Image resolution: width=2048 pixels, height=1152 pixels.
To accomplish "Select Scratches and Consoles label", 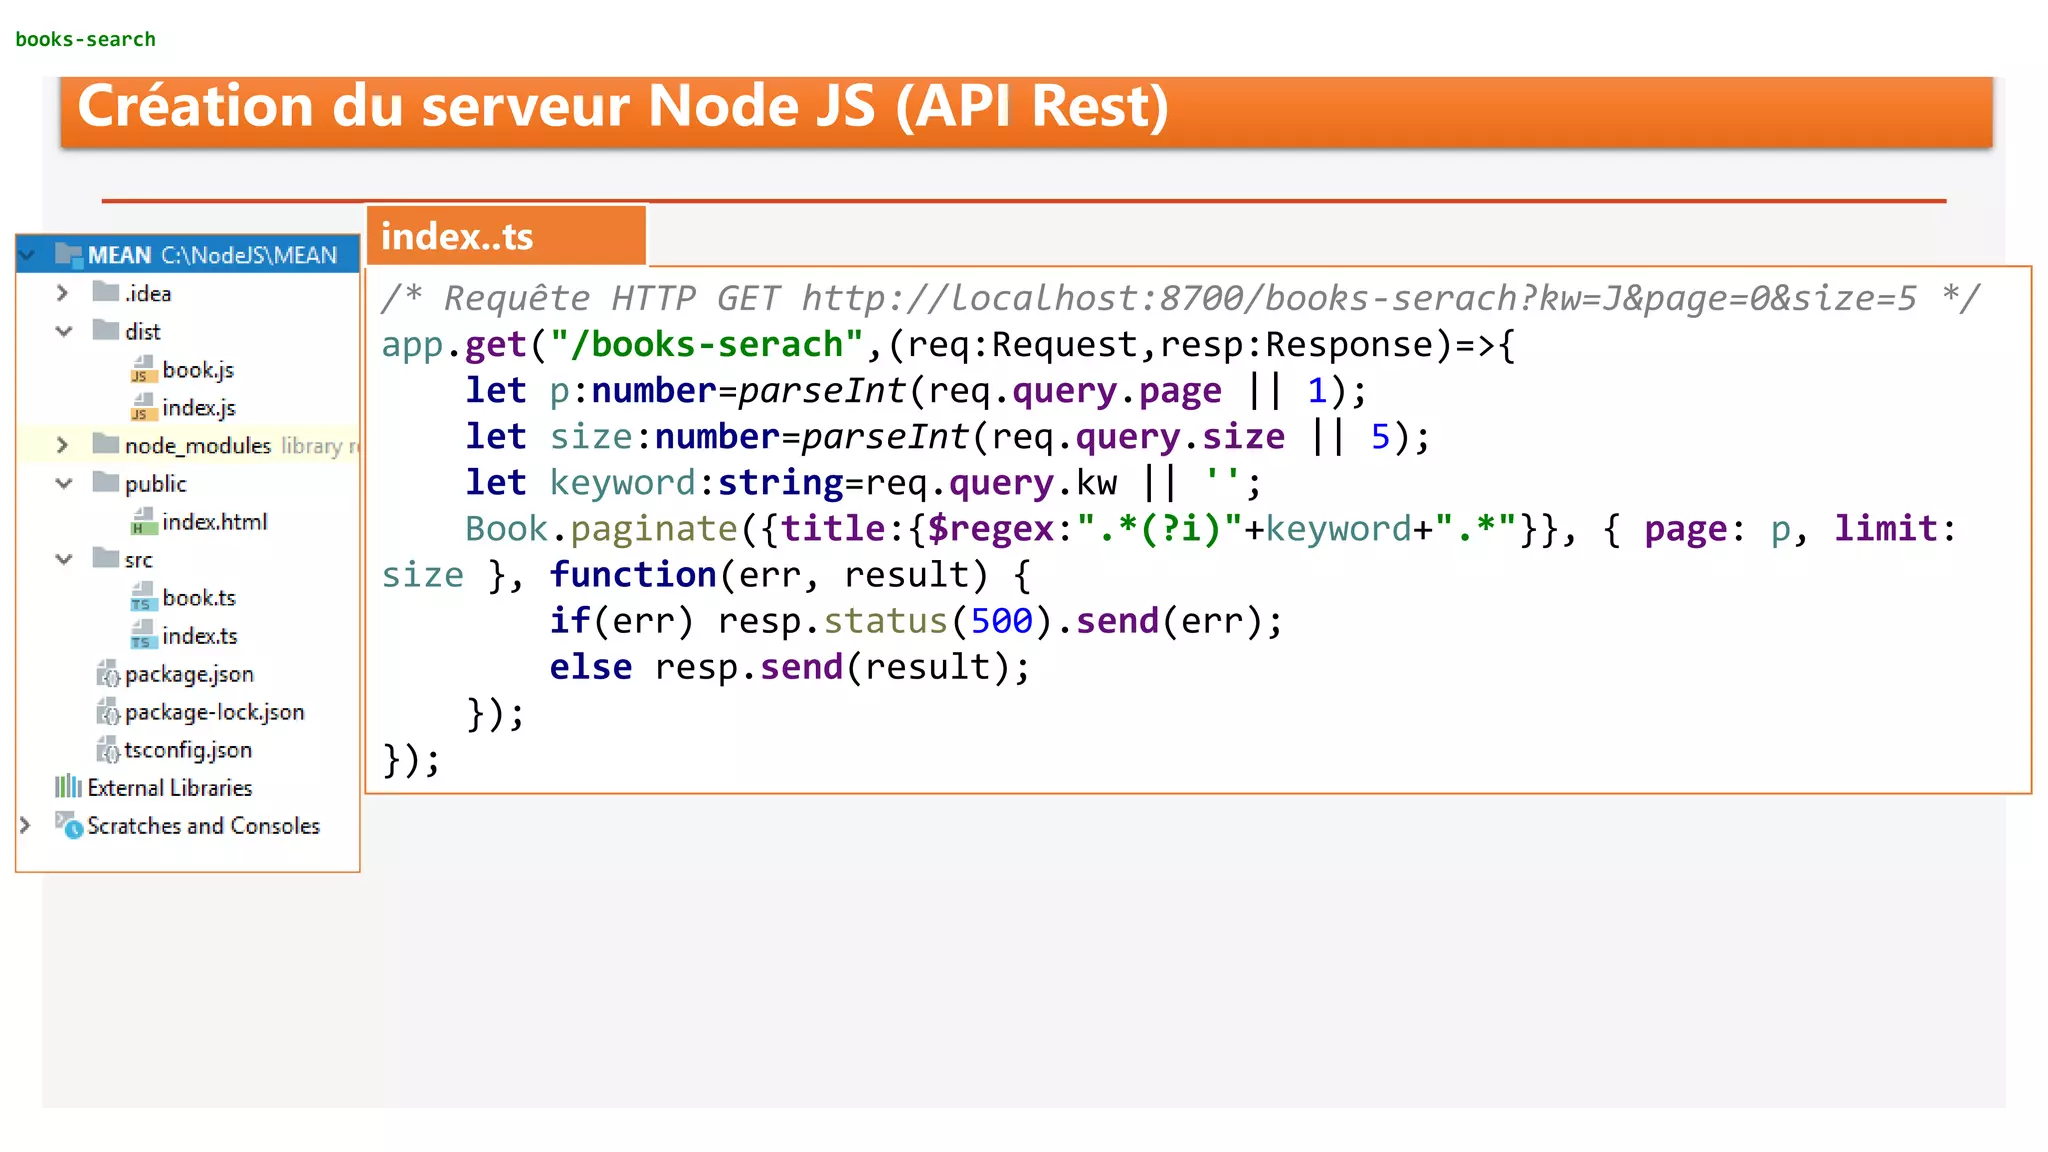I will pyautogui.click(x=203, y=826).
